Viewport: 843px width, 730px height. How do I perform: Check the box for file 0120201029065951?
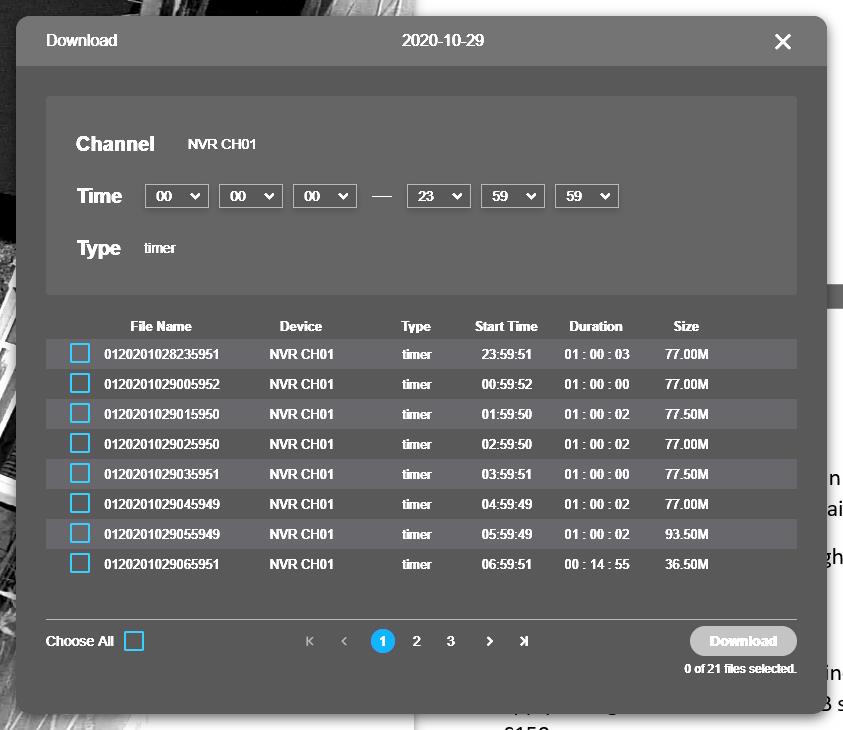[x=80, y=564]
